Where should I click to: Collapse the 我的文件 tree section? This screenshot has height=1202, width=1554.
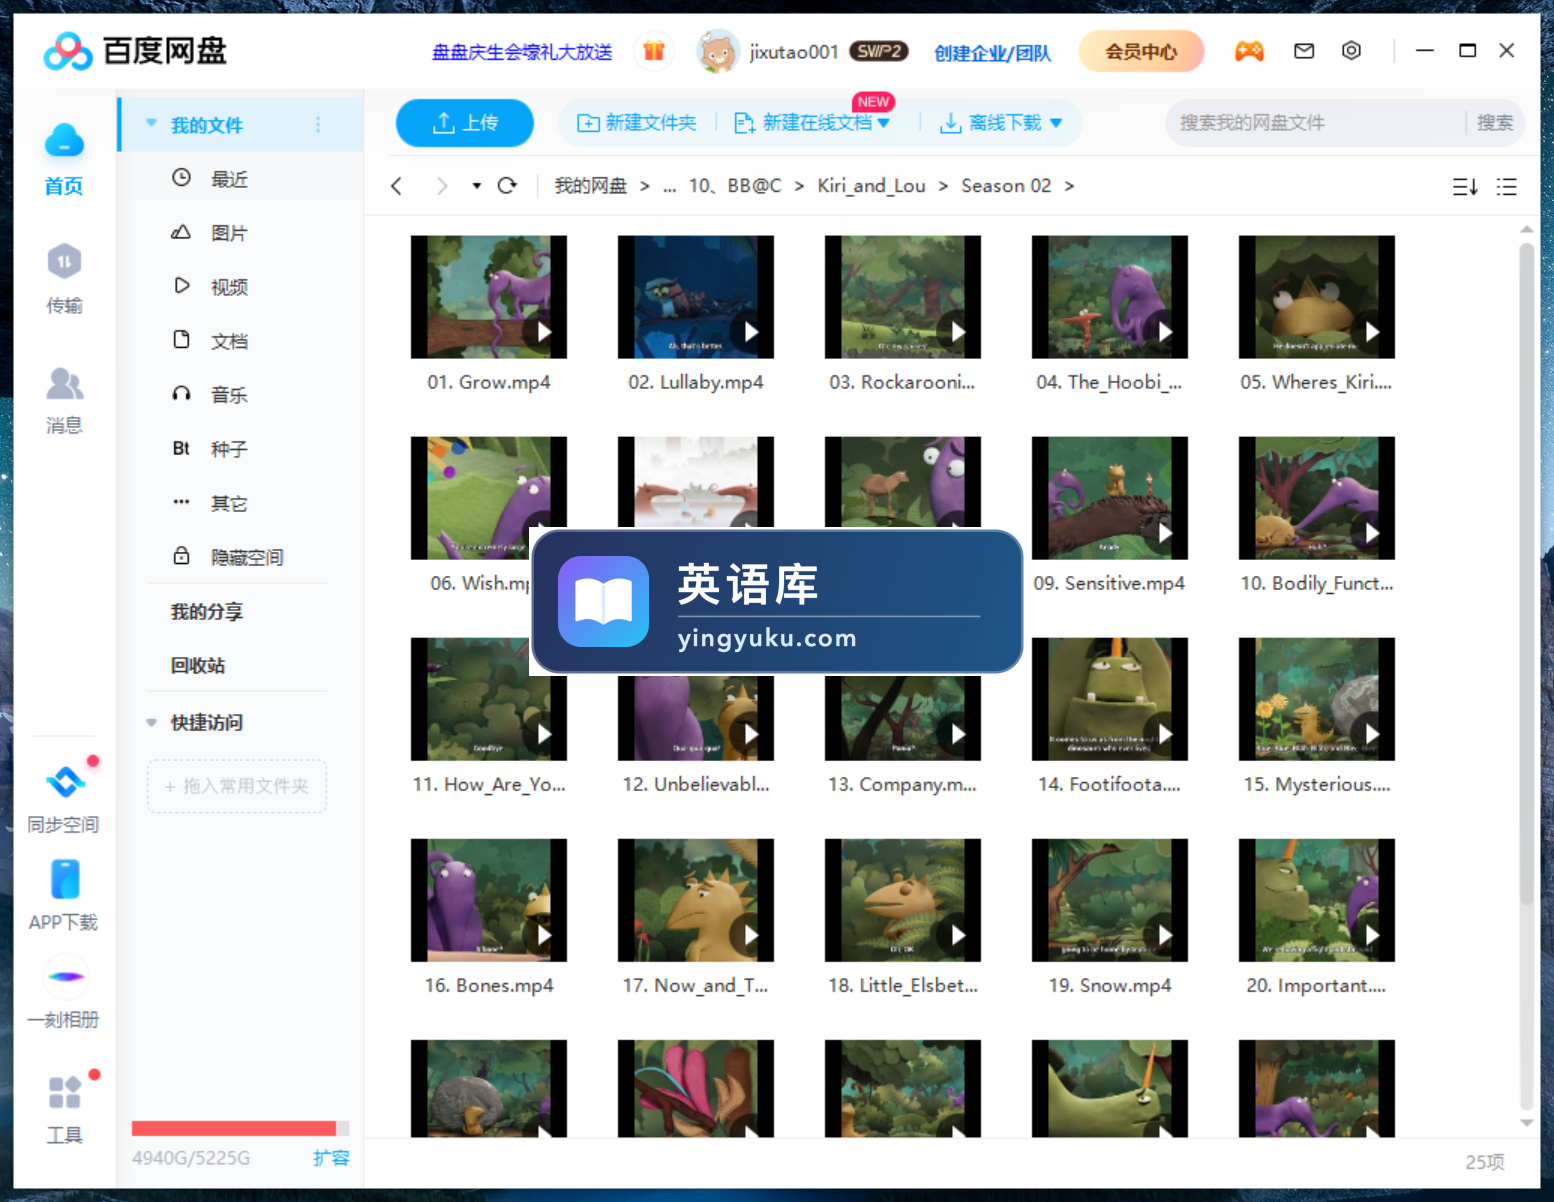(x=151, y=124)
